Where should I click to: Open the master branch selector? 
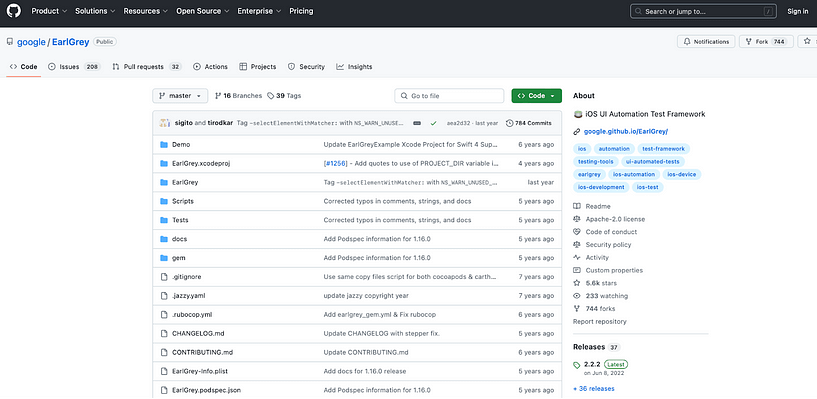[x=180, y=96]
